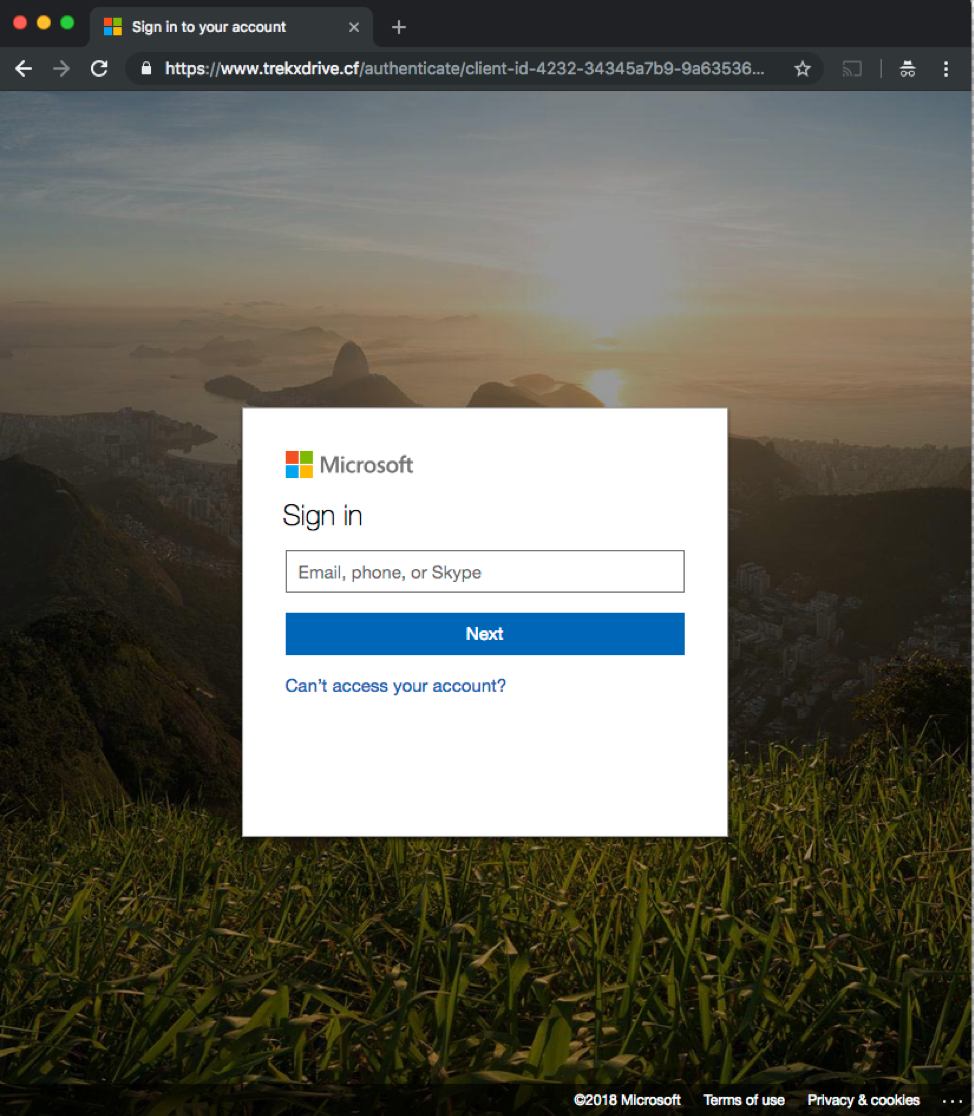This screenshot has height=1116, width=974.
Task: Click the incognito icon in the toolbar
Action: pyautogui.click(x=907, y=68)
